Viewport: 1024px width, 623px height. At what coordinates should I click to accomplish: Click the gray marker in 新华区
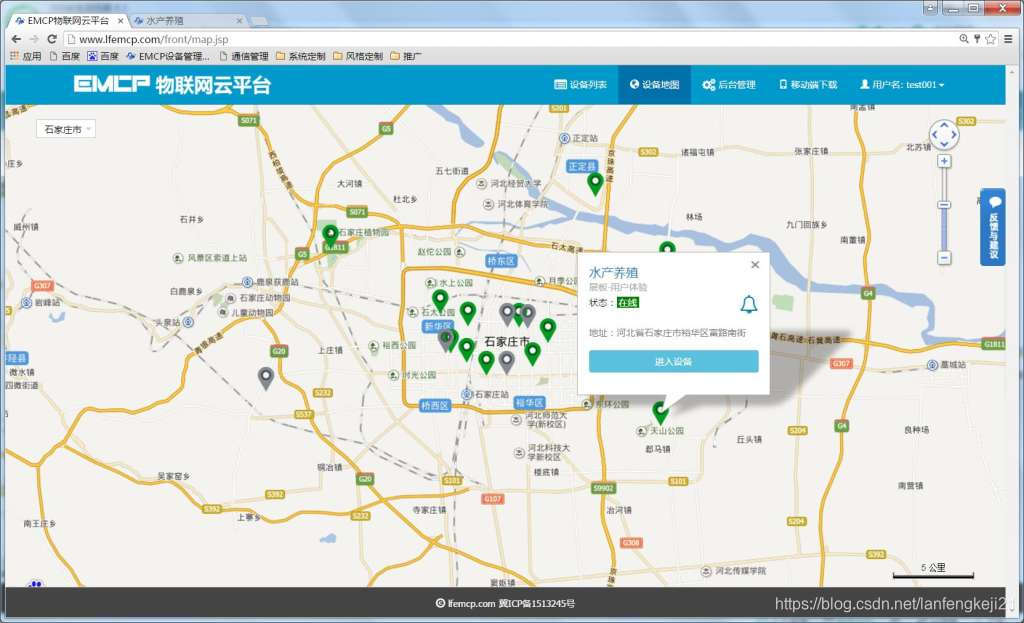pyautogui.click(x=445, y=340)
